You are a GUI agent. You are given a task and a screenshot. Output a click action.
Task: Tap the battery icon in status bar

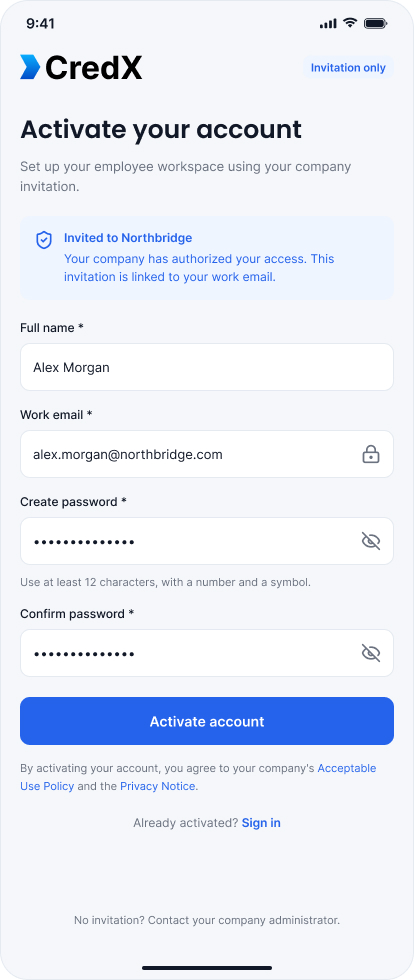(x=376, y=24)
